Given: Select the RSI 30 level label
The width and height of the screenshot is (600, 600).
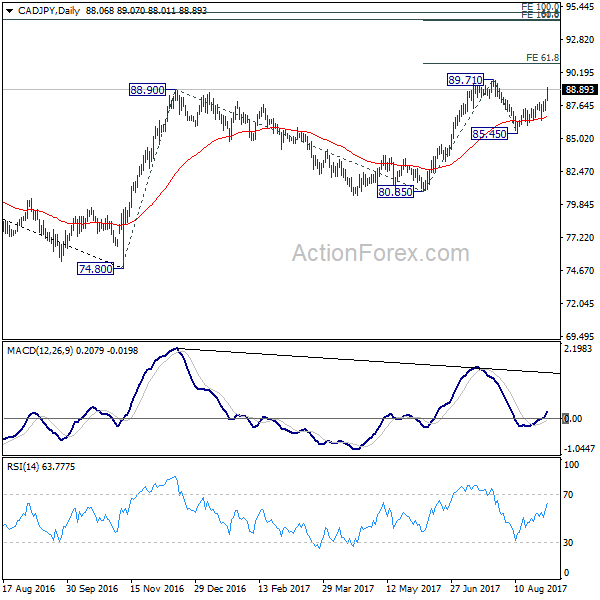Looking at the screenshot, I should pyautogui.click(x=568, y=543).
